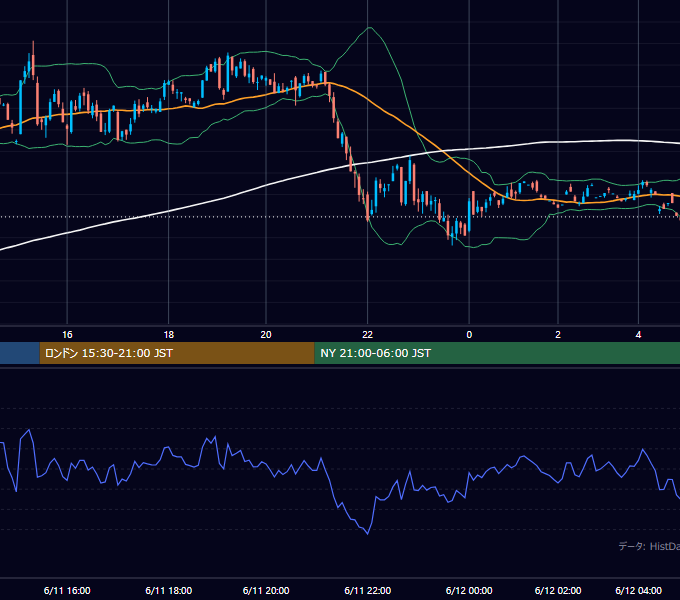Click the hour label 4 on time axis
The image size is (680, 600).
[x=638, y=335]
